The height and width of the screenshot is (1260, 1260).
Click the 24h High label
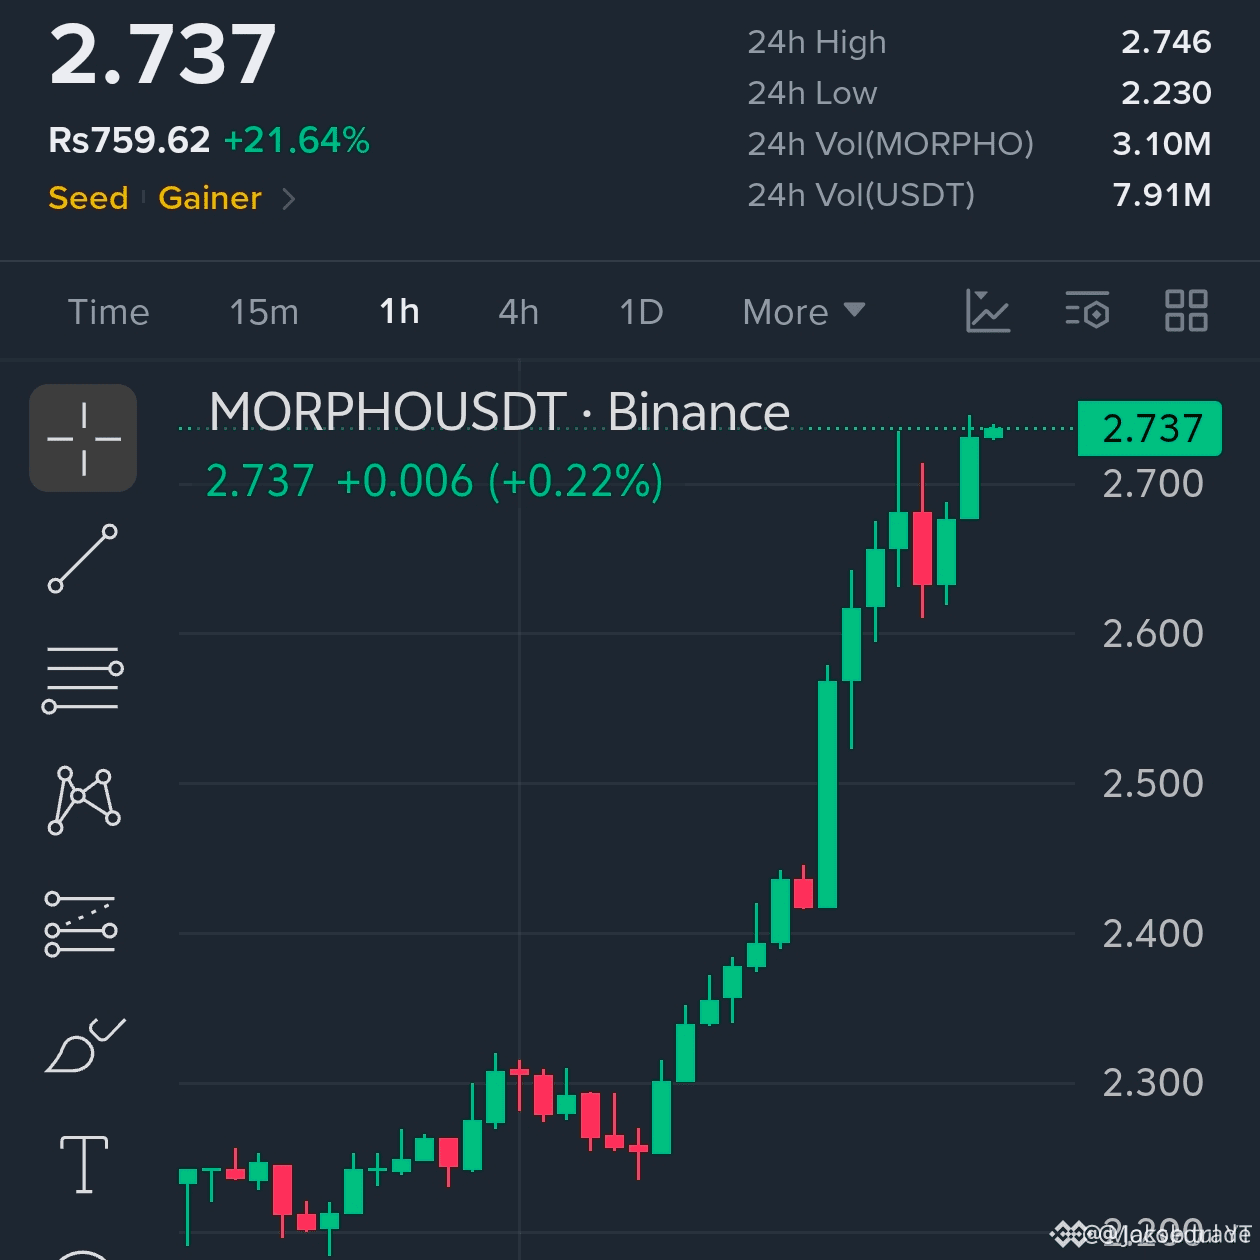(x=817, y=42)
